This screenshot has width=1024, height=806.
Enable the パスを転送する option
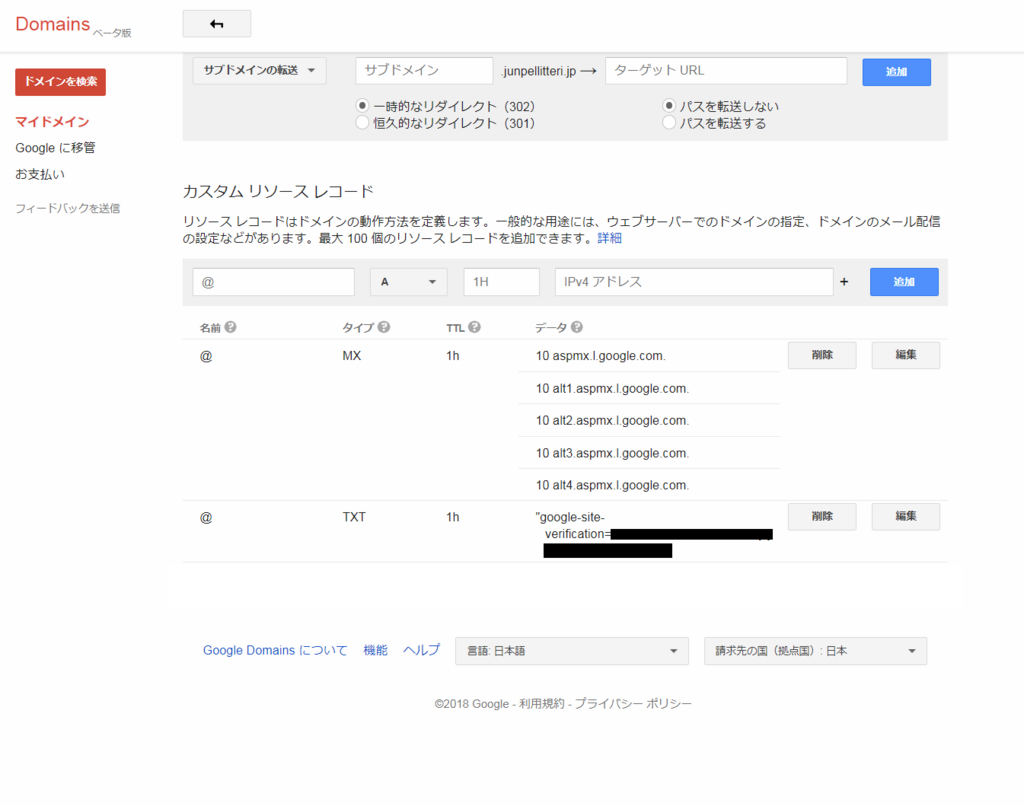point(668,122)
